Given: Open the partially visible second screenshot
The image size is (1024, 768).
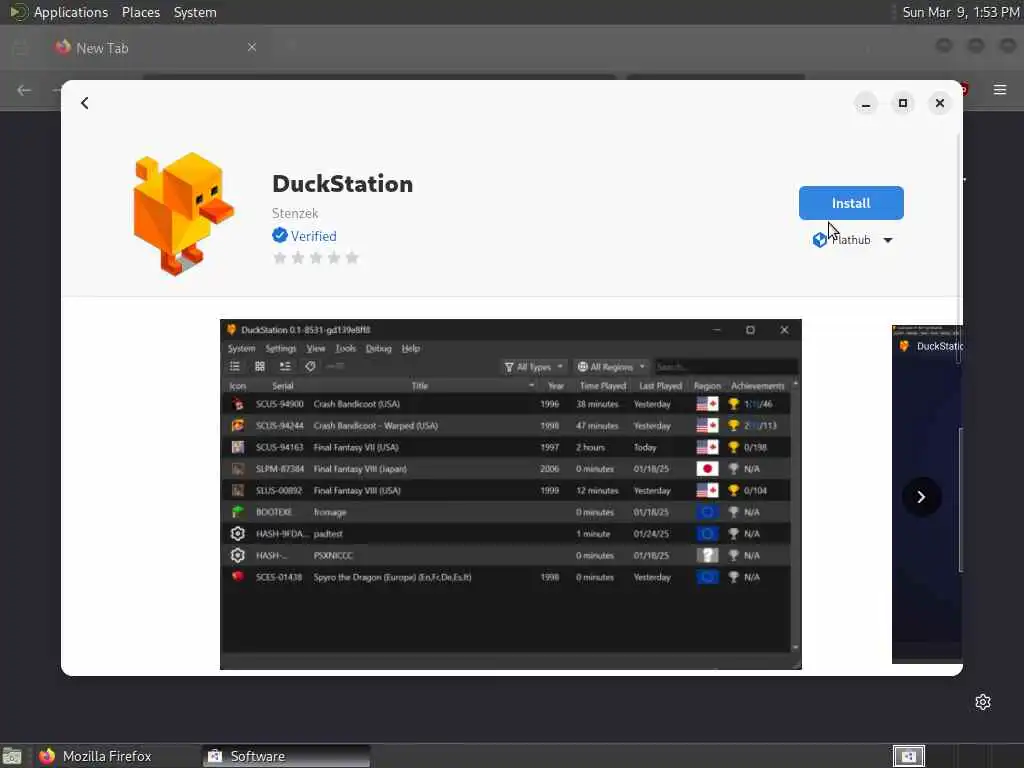Looking at the screenshot, I should 927,494.
